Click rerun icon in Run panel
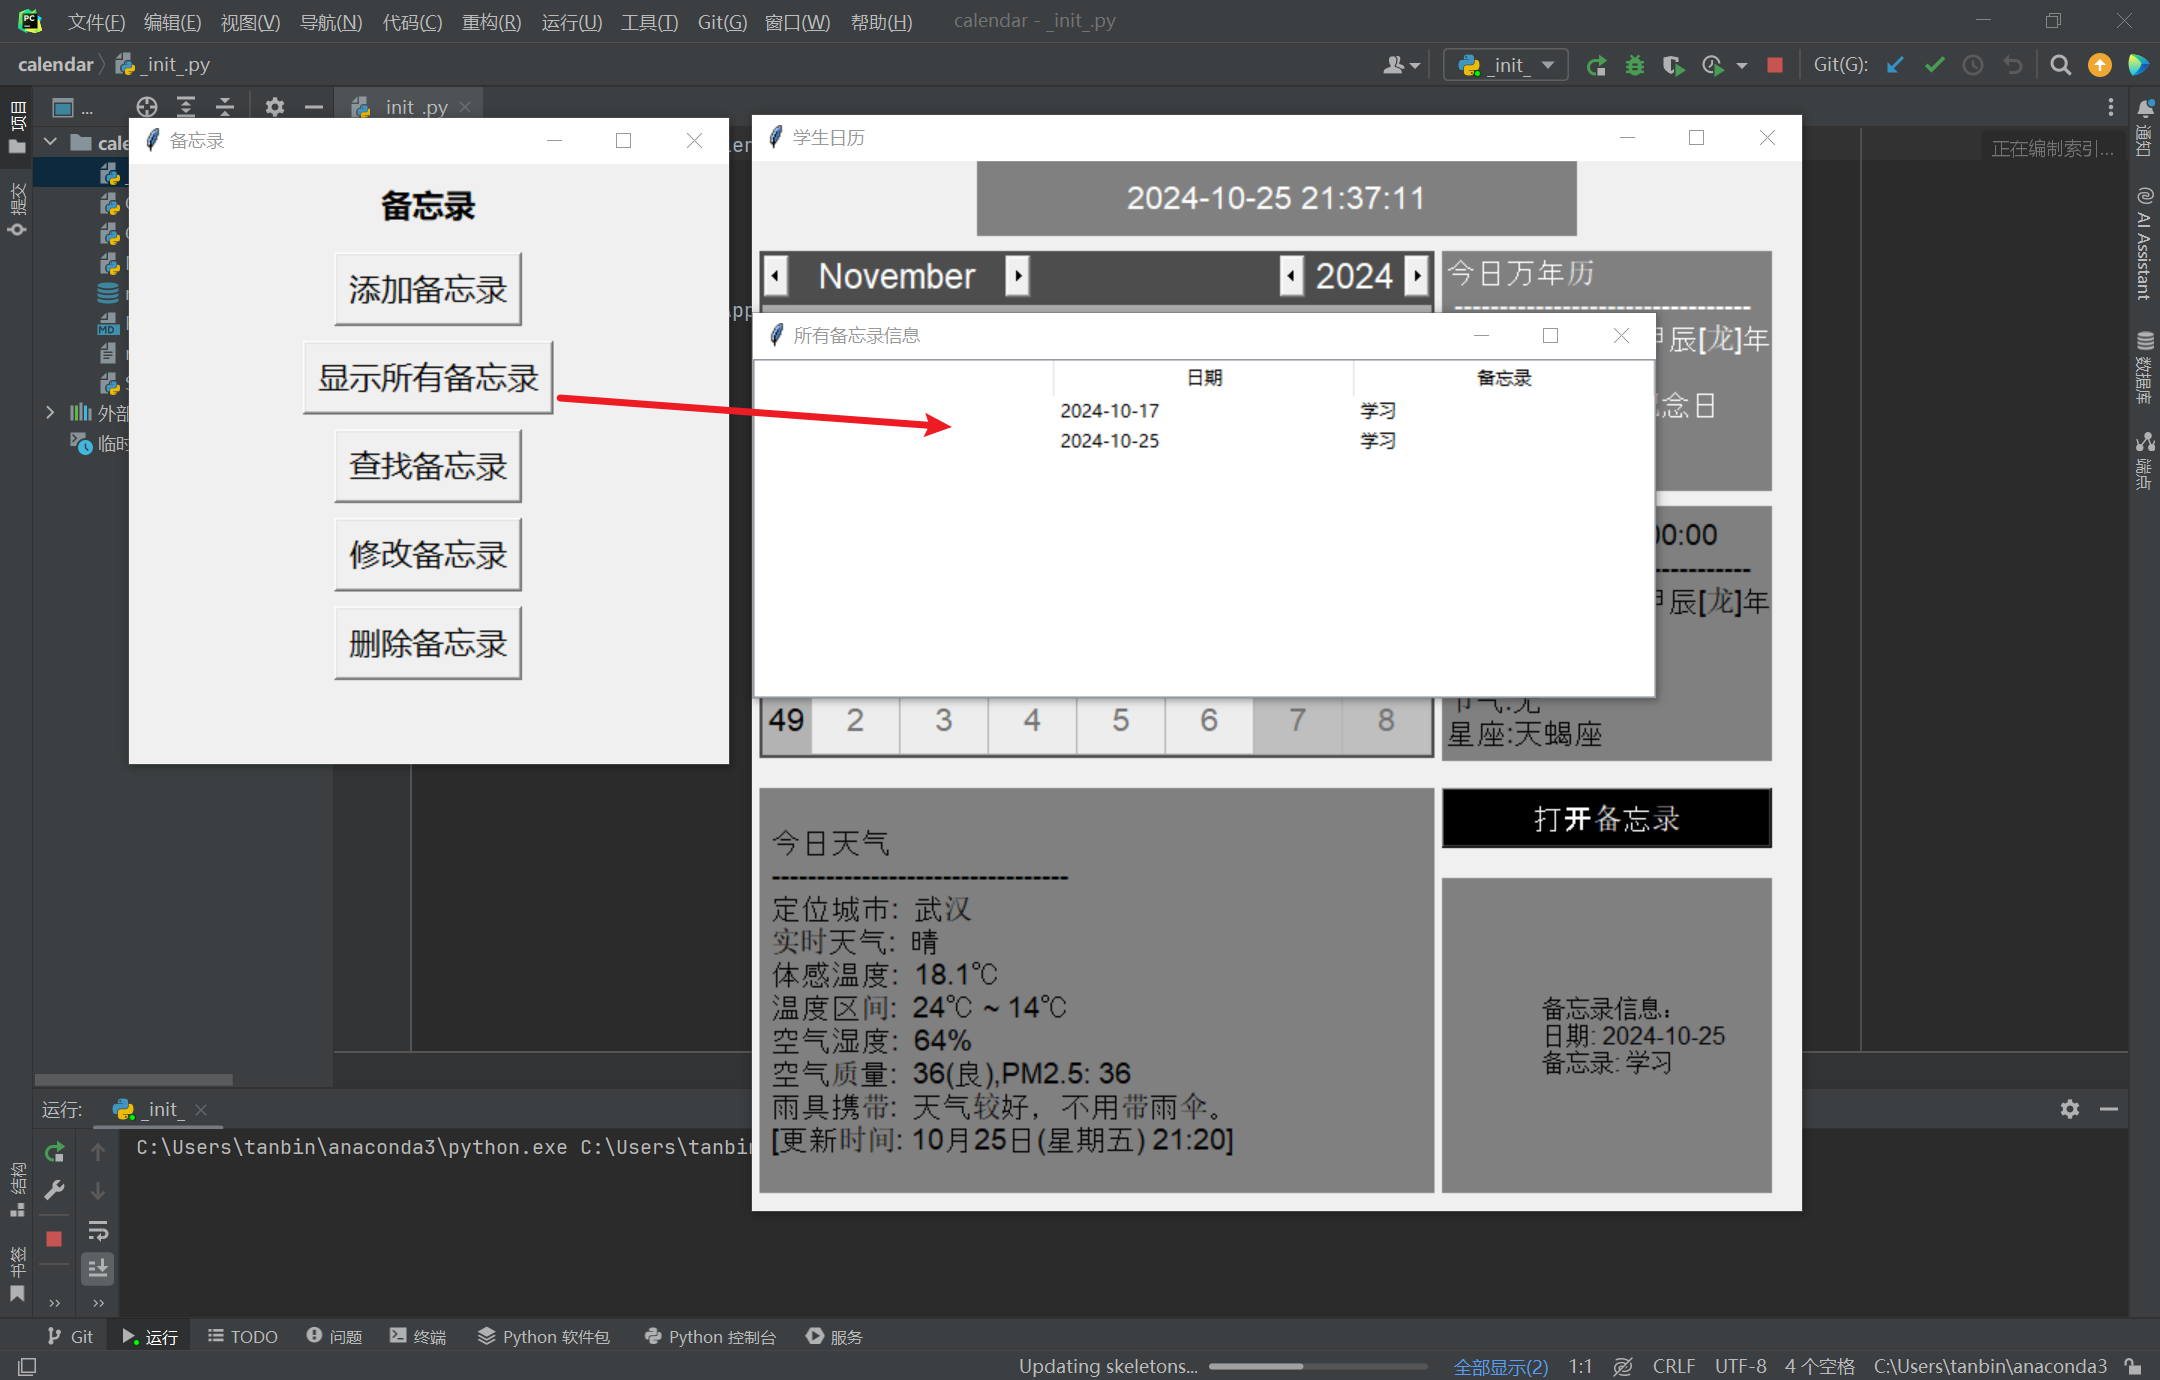The width and height of the screenshot is (2160, 1380). click(55, 1152)
